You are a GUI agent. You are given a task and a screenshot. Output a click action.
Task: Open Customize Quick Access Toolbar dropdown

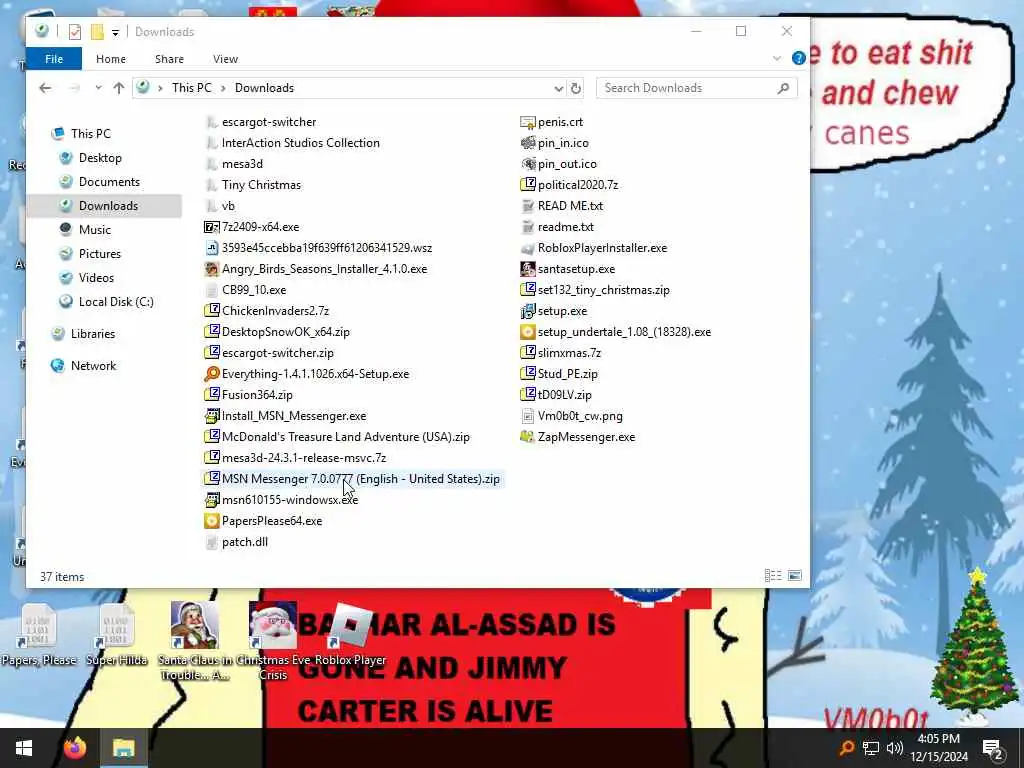click(x=115, y=32)
